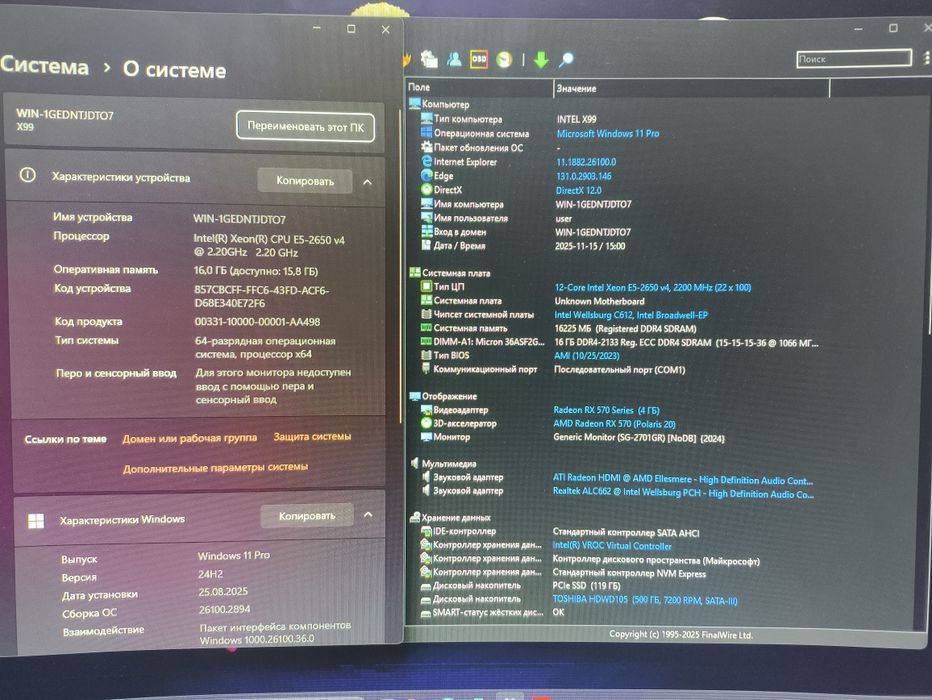Click the Тип BIOS row icon
Image resolution: width=932 pixels, height=700 pixels.
[x=426, y=355]
